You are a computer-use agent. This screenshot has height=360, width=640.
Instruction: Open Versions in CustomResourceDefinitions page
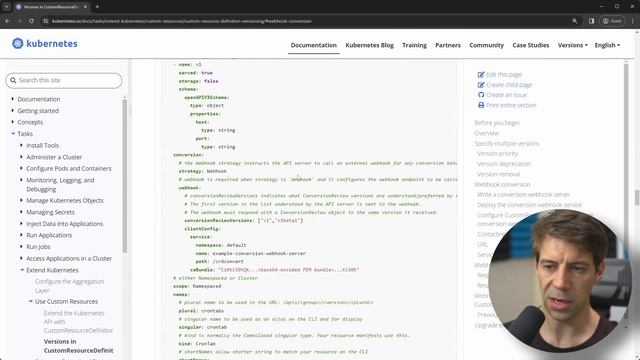click(x=78, y=346)
